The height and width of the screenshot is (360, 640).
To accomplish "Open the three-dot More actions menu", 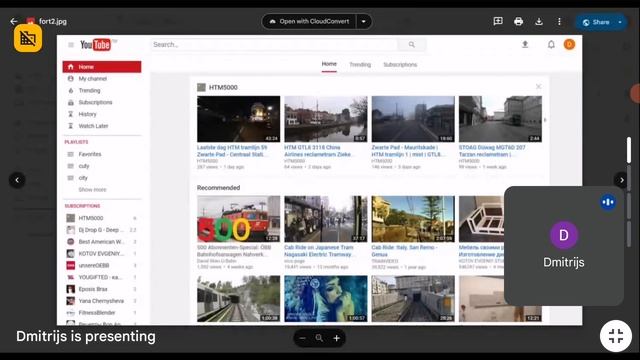I will coord(559,21).
